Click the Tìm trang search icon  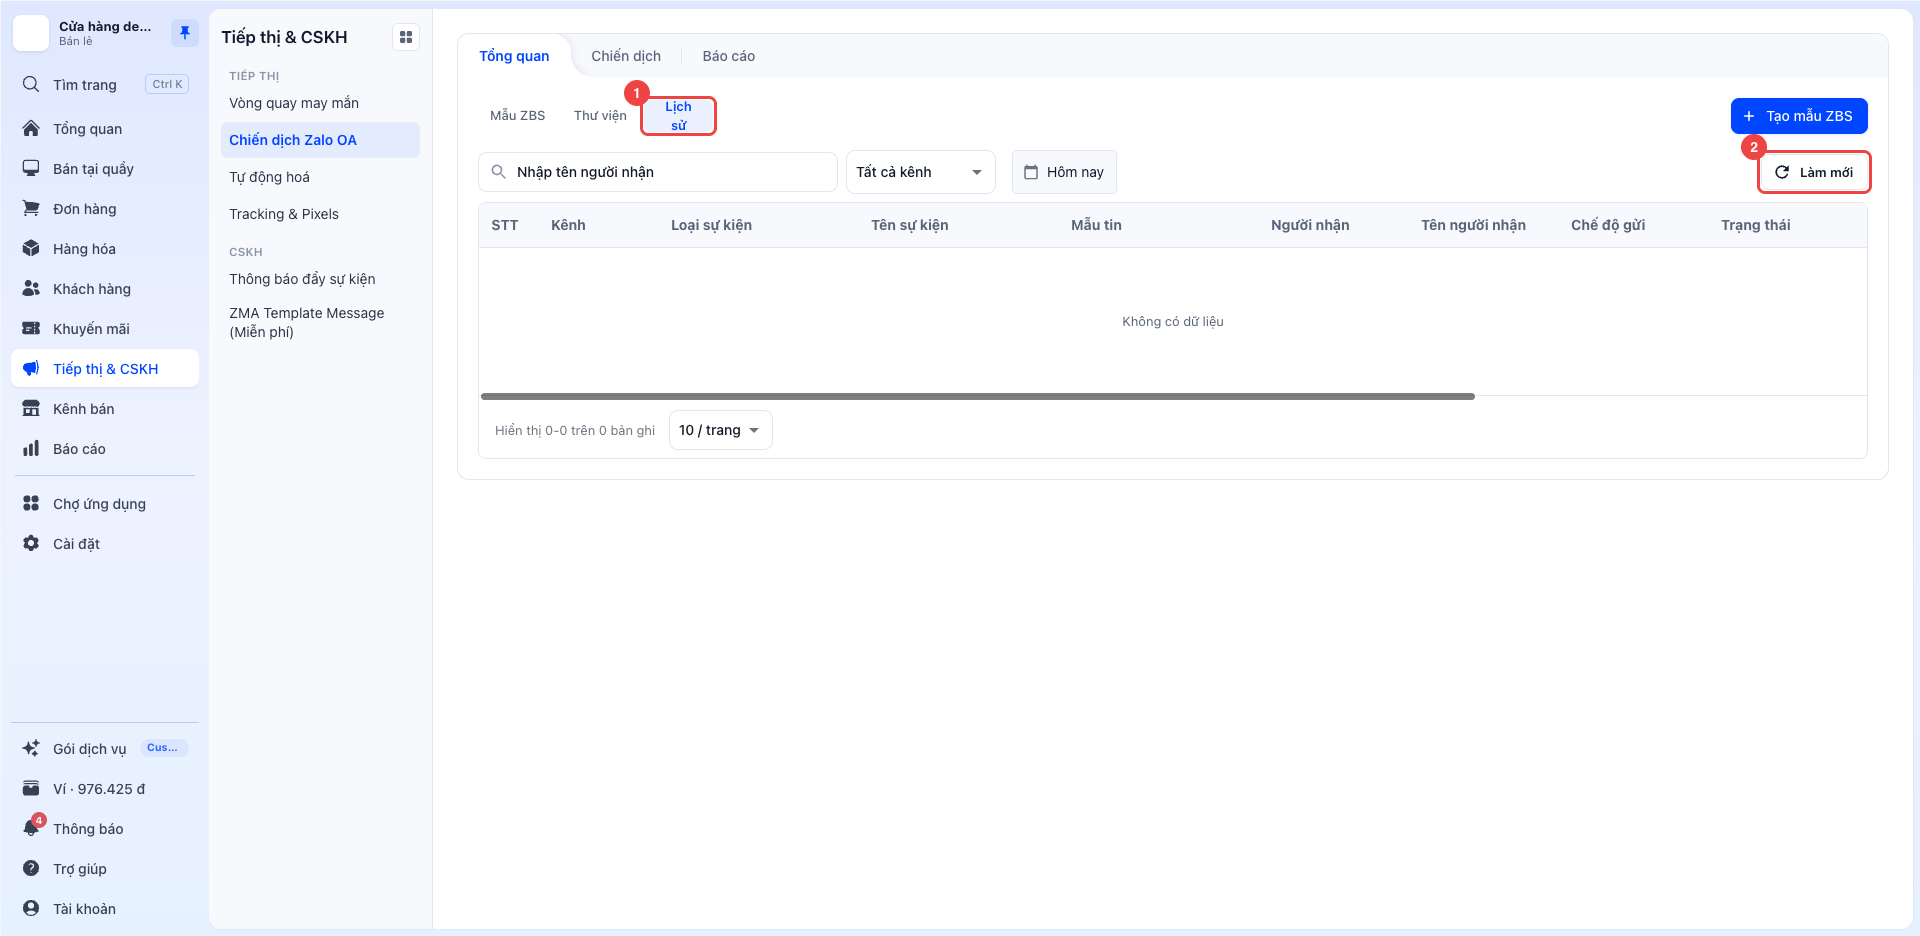tap(31, 84)
